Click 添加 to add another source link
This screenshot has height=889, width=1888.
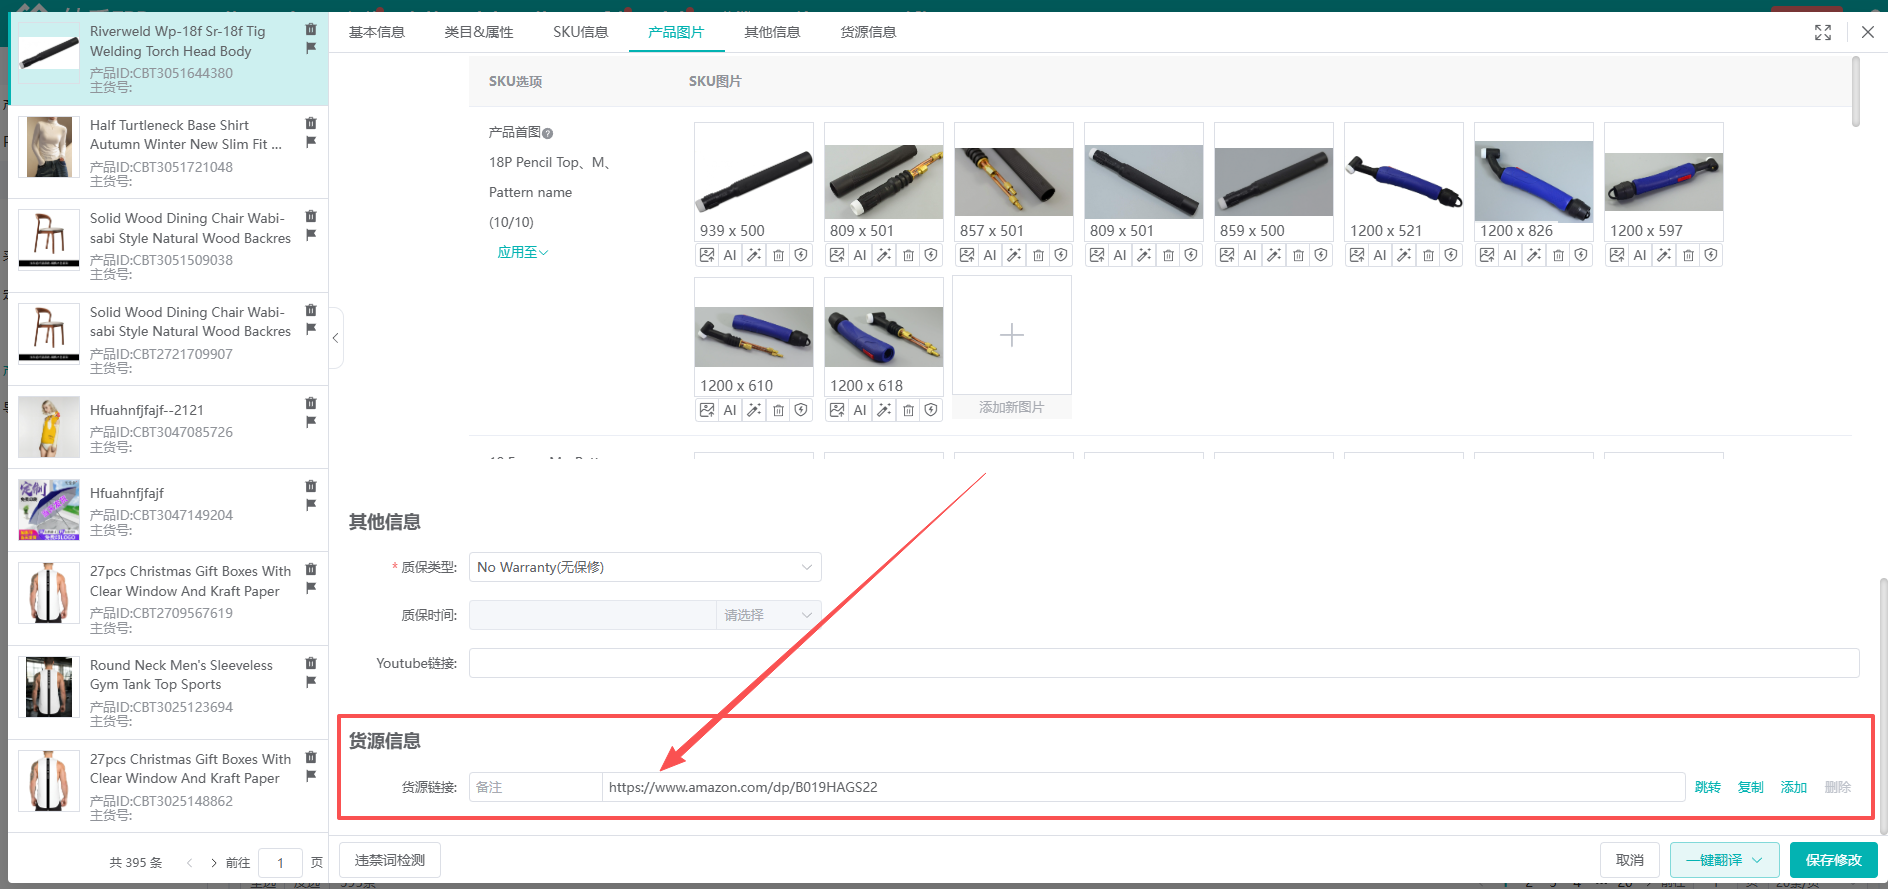(x=1794, y=787)
